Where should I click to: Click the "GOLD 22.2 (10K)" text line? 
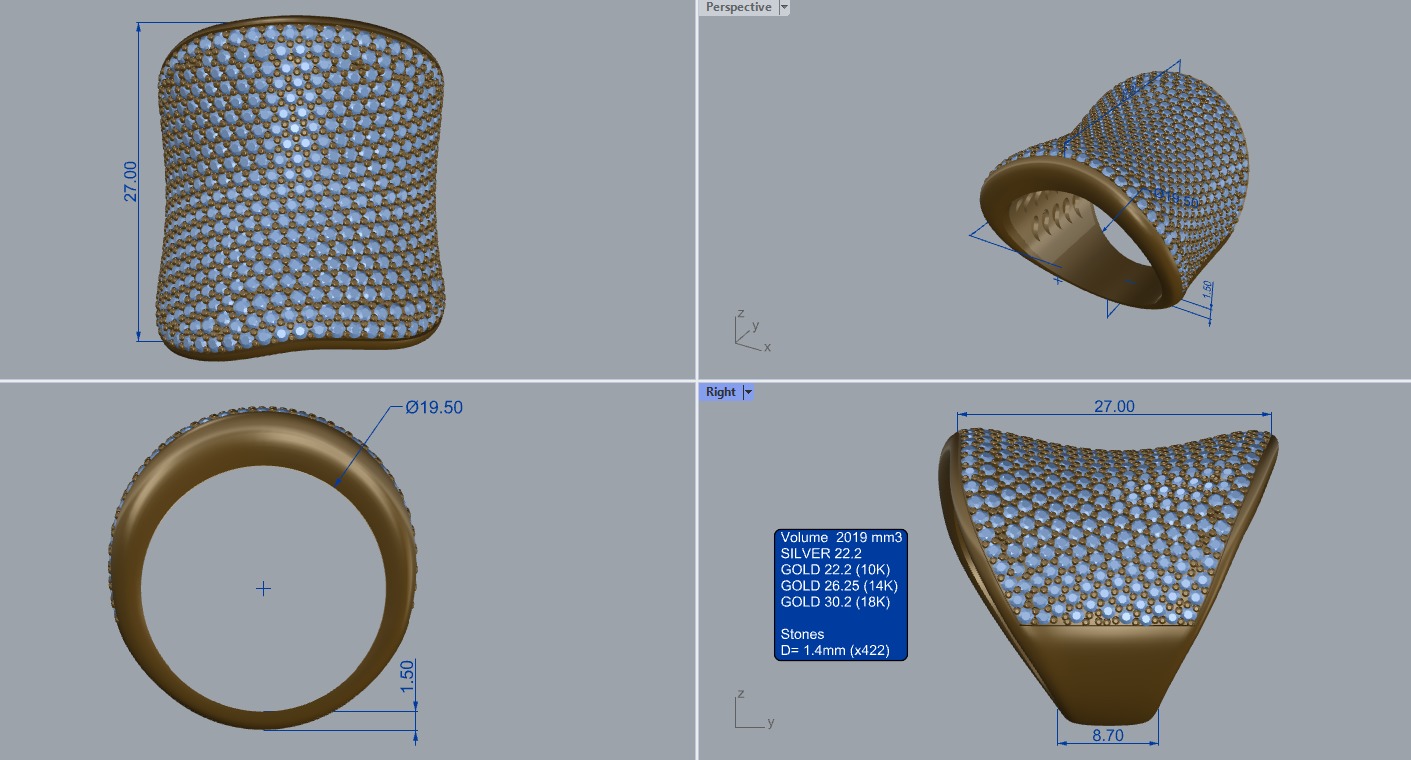click(835, 570)
